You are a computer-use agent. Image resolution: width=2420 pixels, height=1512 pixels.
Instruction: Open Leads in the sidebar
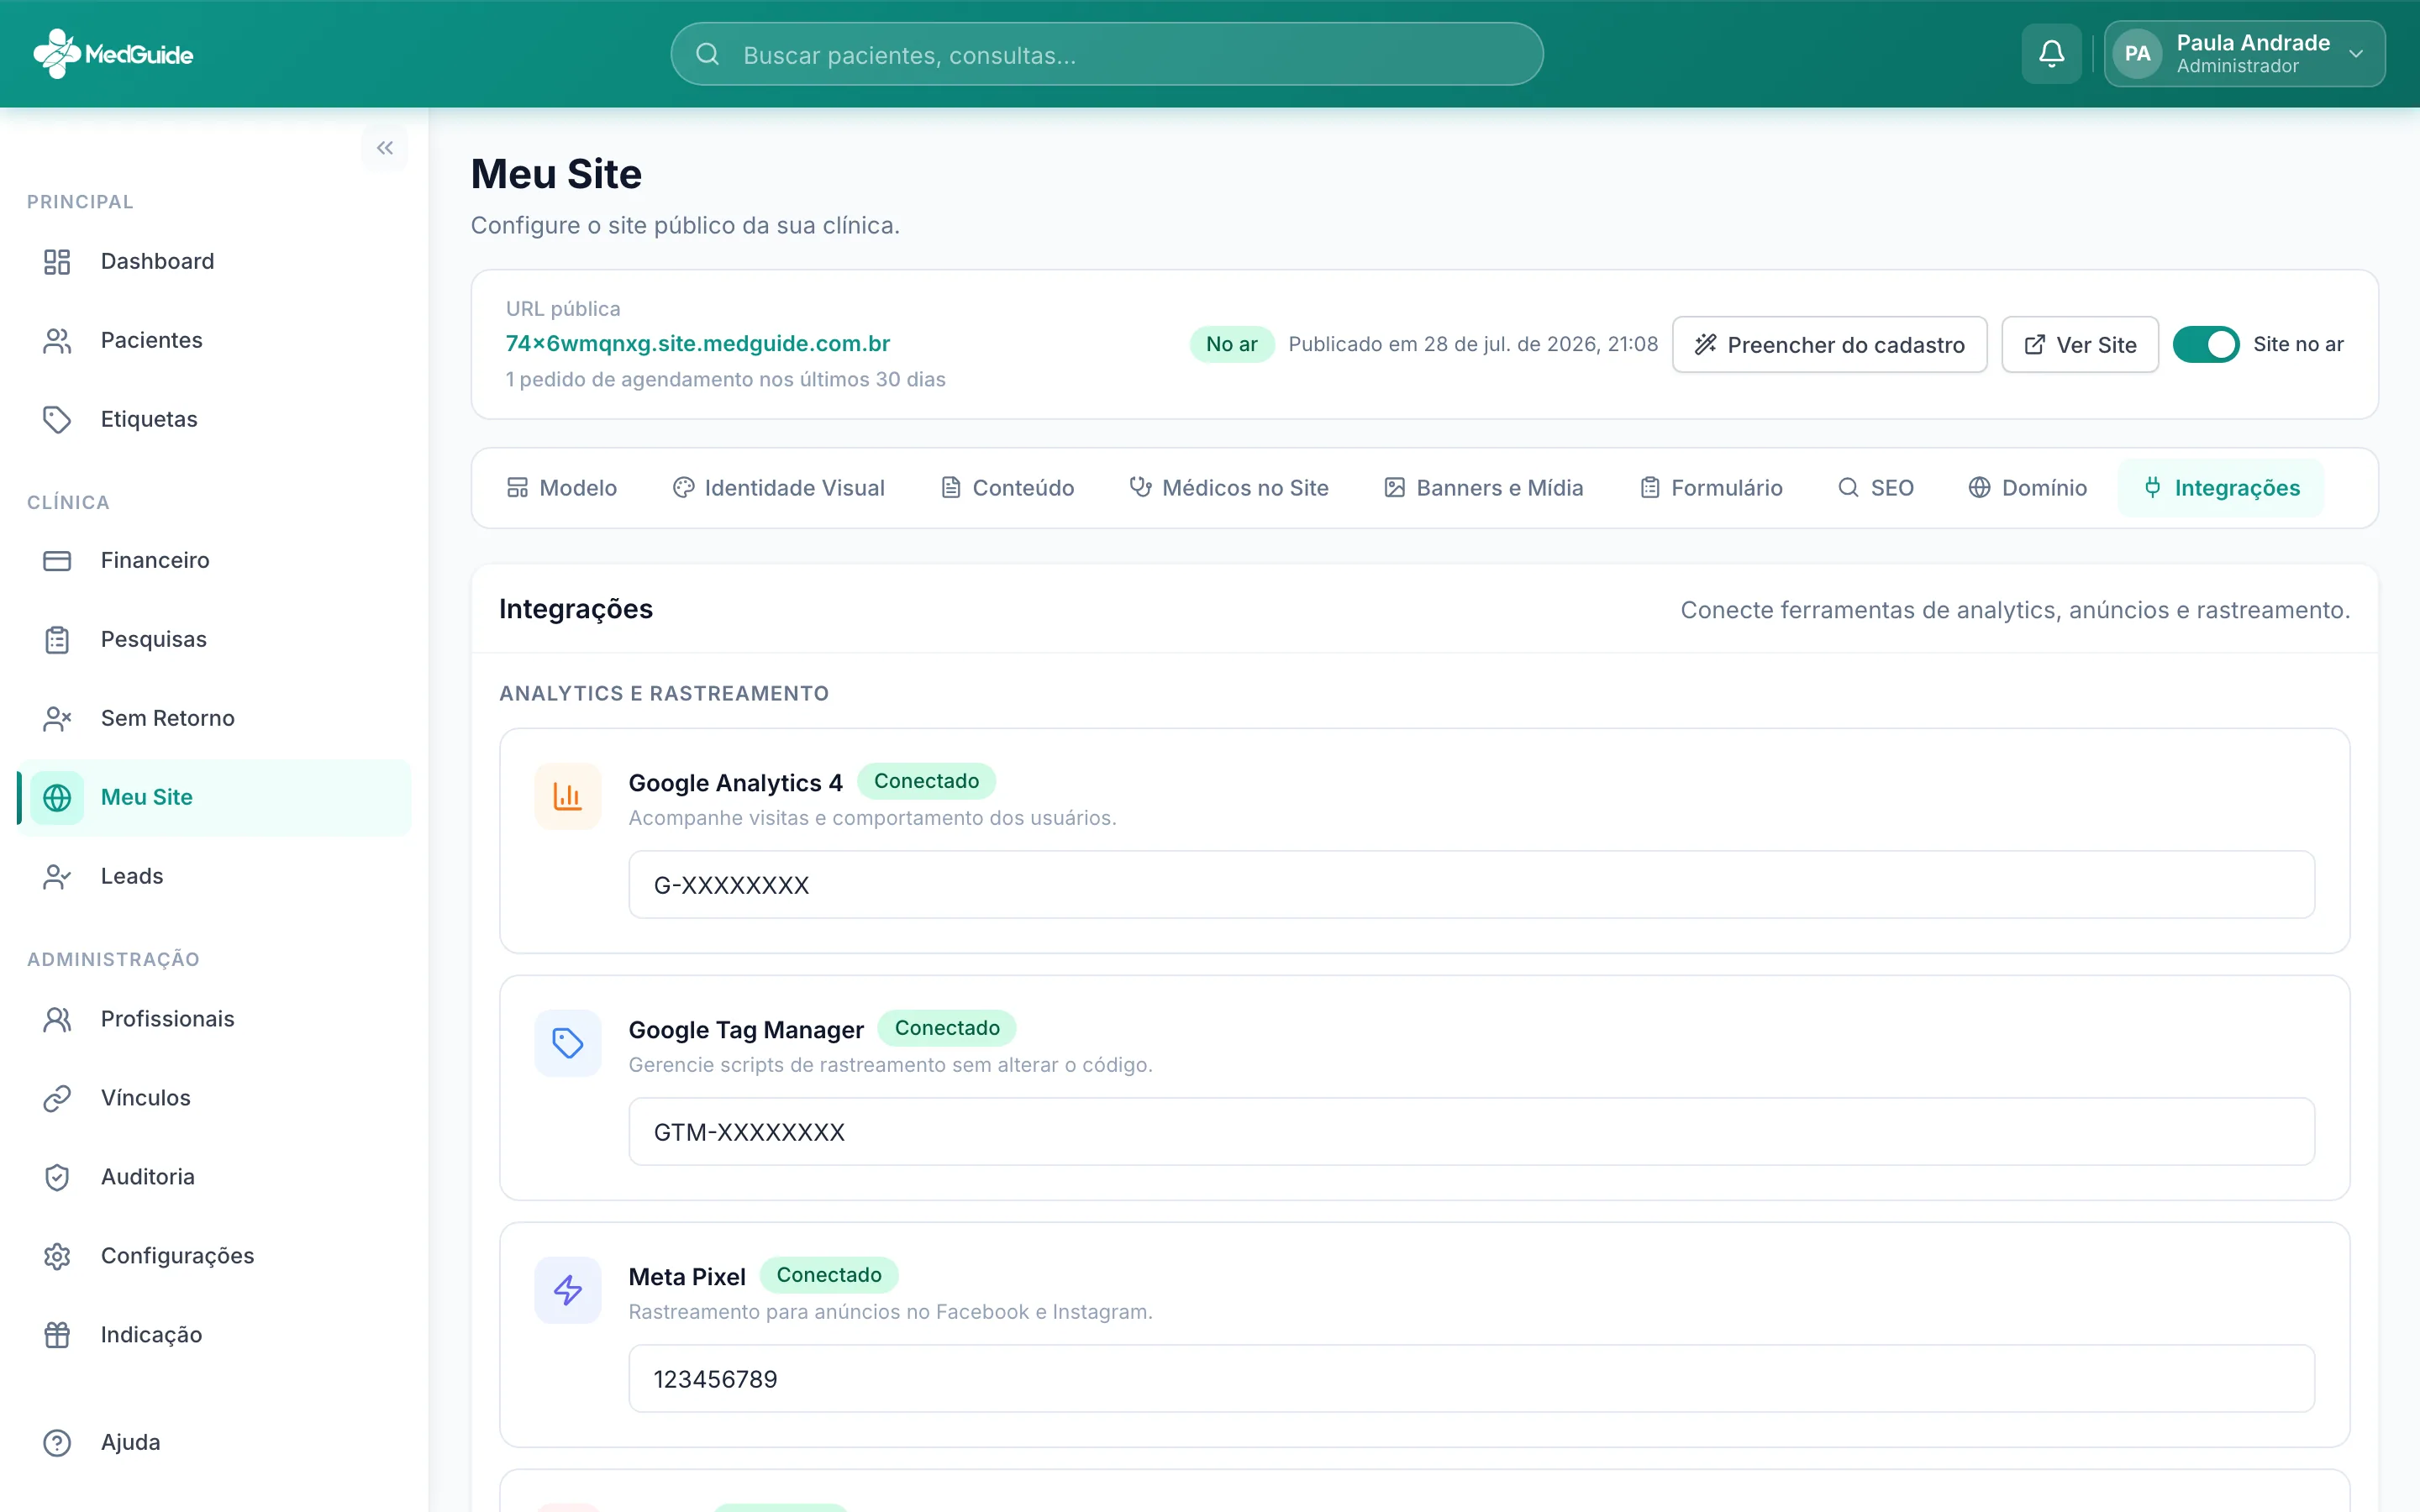(214, 877)
